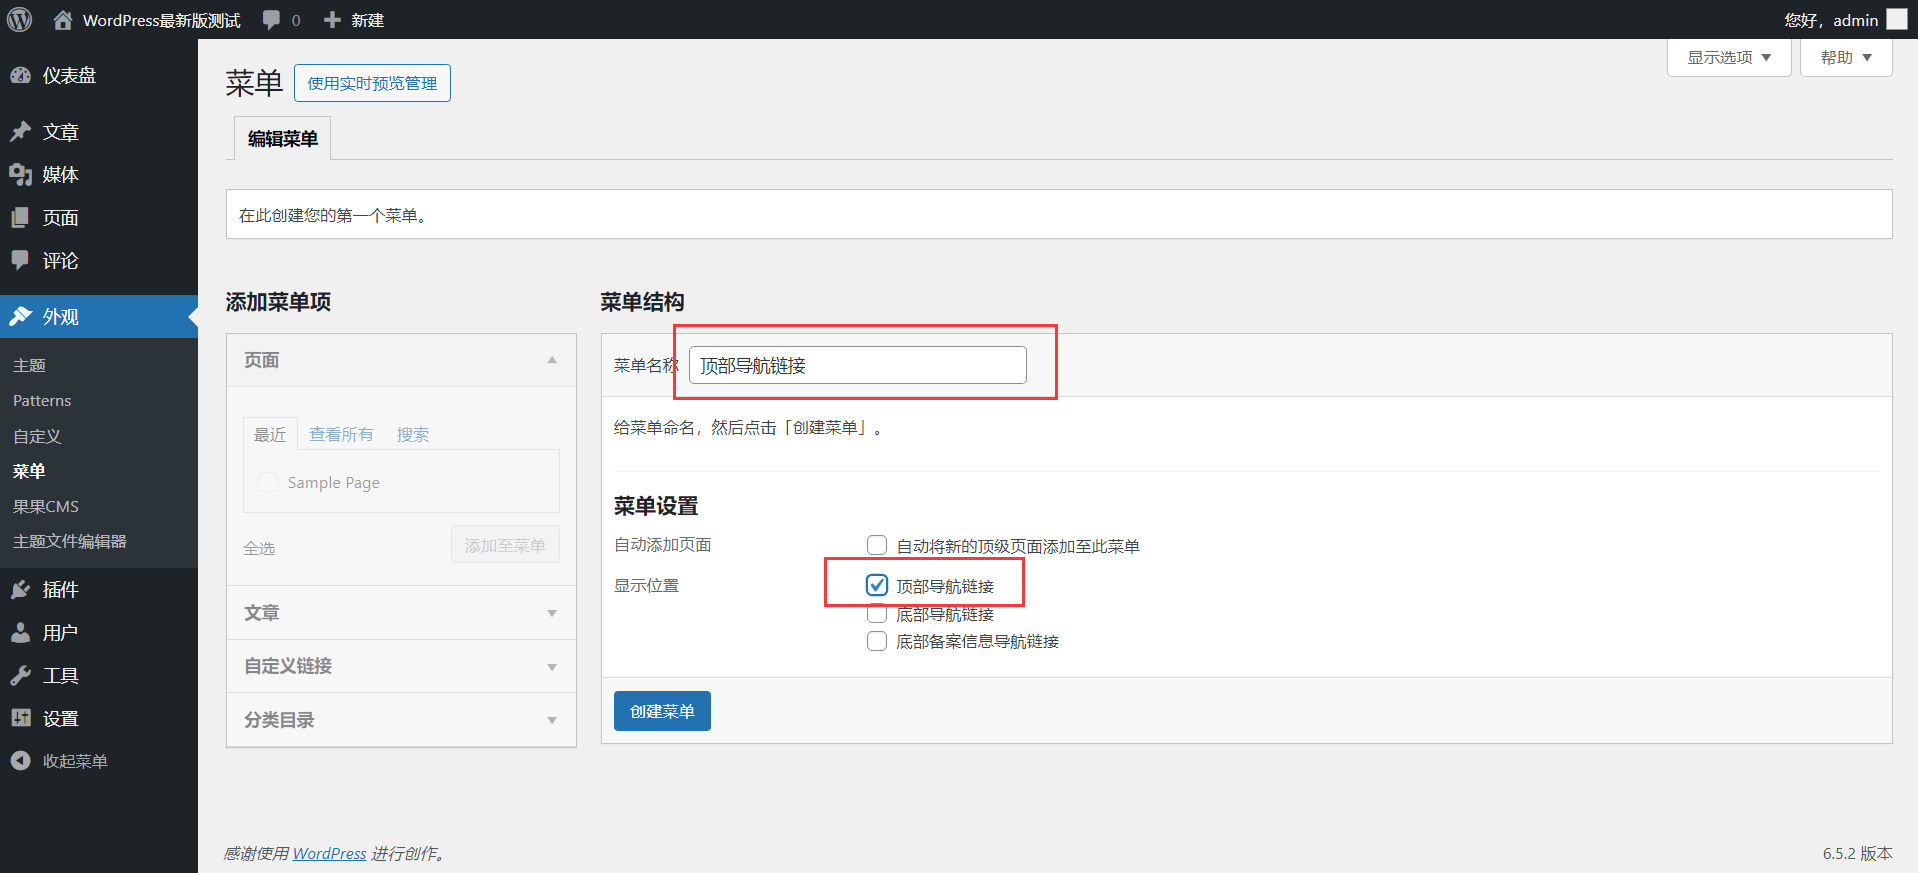The width and height of the screenshot is (1918, 873).
Task: Enable auto-add new top-level pages checkbox
Action: [877, 545]
